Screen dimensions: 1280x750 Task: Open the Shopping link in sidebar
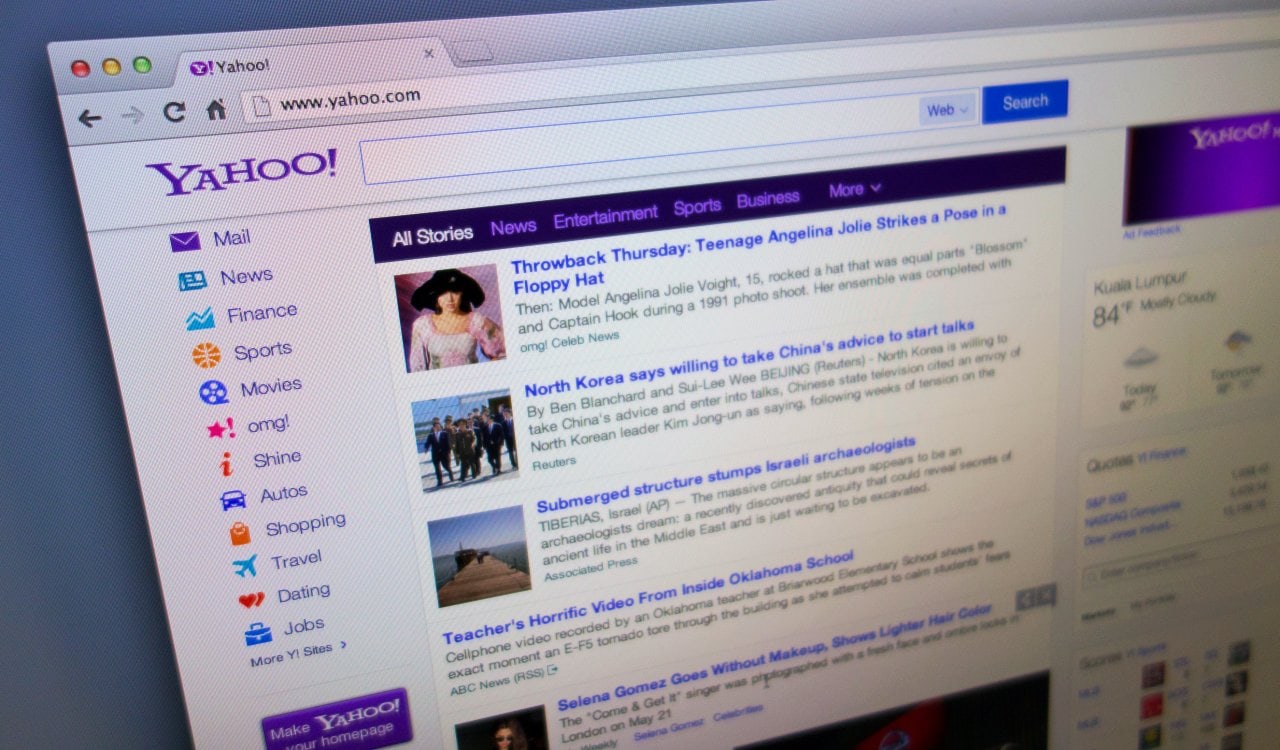(305, 523)
